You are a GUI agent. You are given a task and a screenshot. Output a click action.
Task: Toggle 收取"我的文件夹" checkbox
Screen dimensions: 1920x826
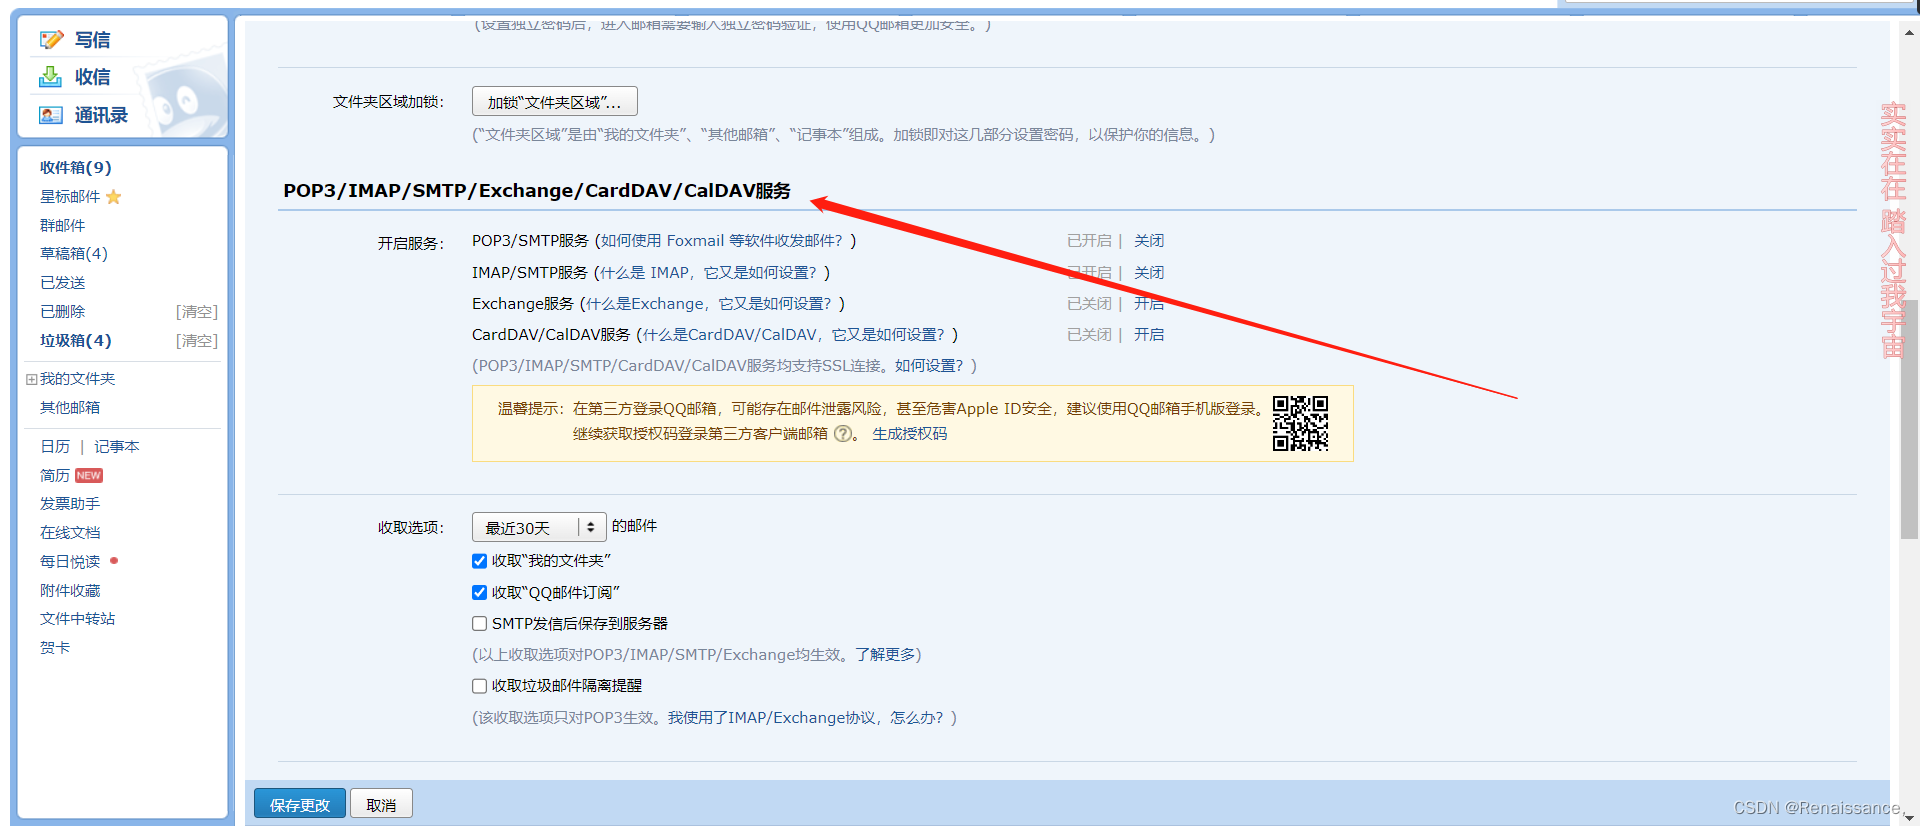[480, 561]
